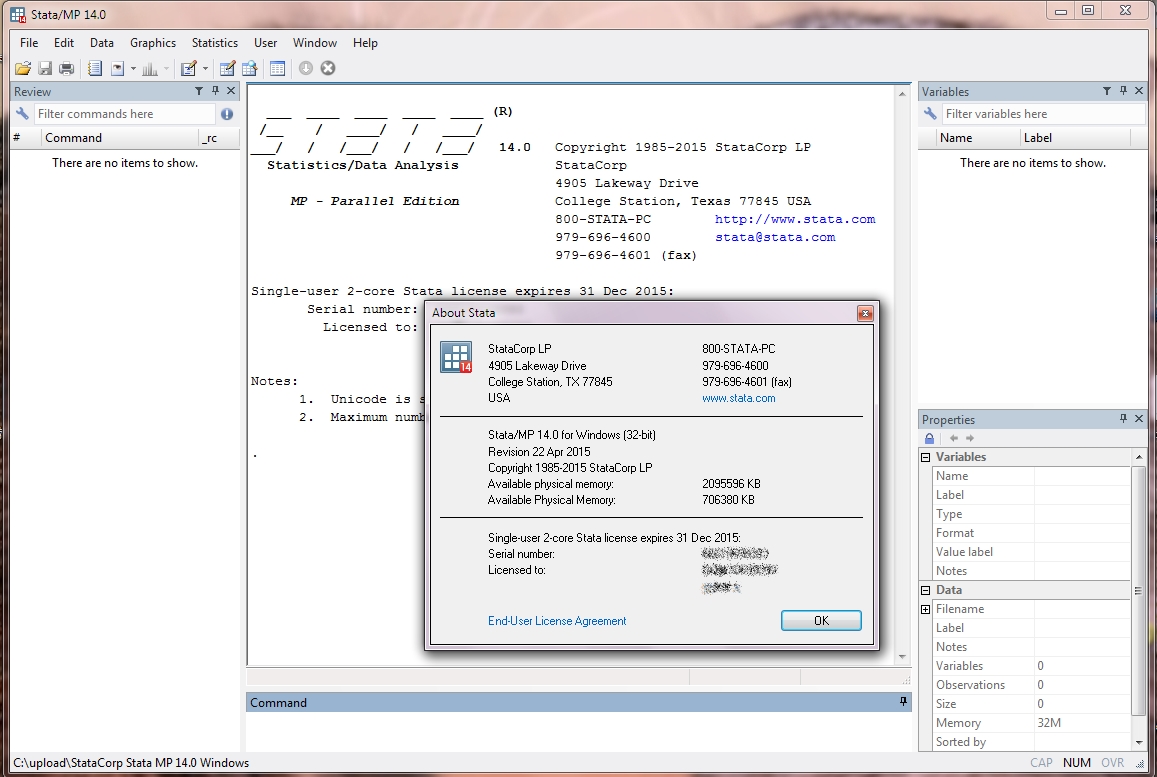Pin the Properties panel
Image resolution: width=1157 pixels, height=777 pixels.
click(1123, 418)
